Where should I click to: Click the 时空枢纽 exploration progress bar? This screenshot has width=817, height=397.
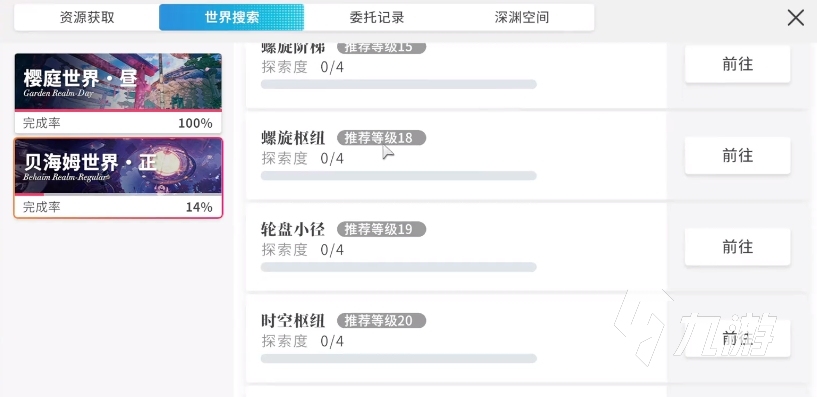(x=399, y=358)
